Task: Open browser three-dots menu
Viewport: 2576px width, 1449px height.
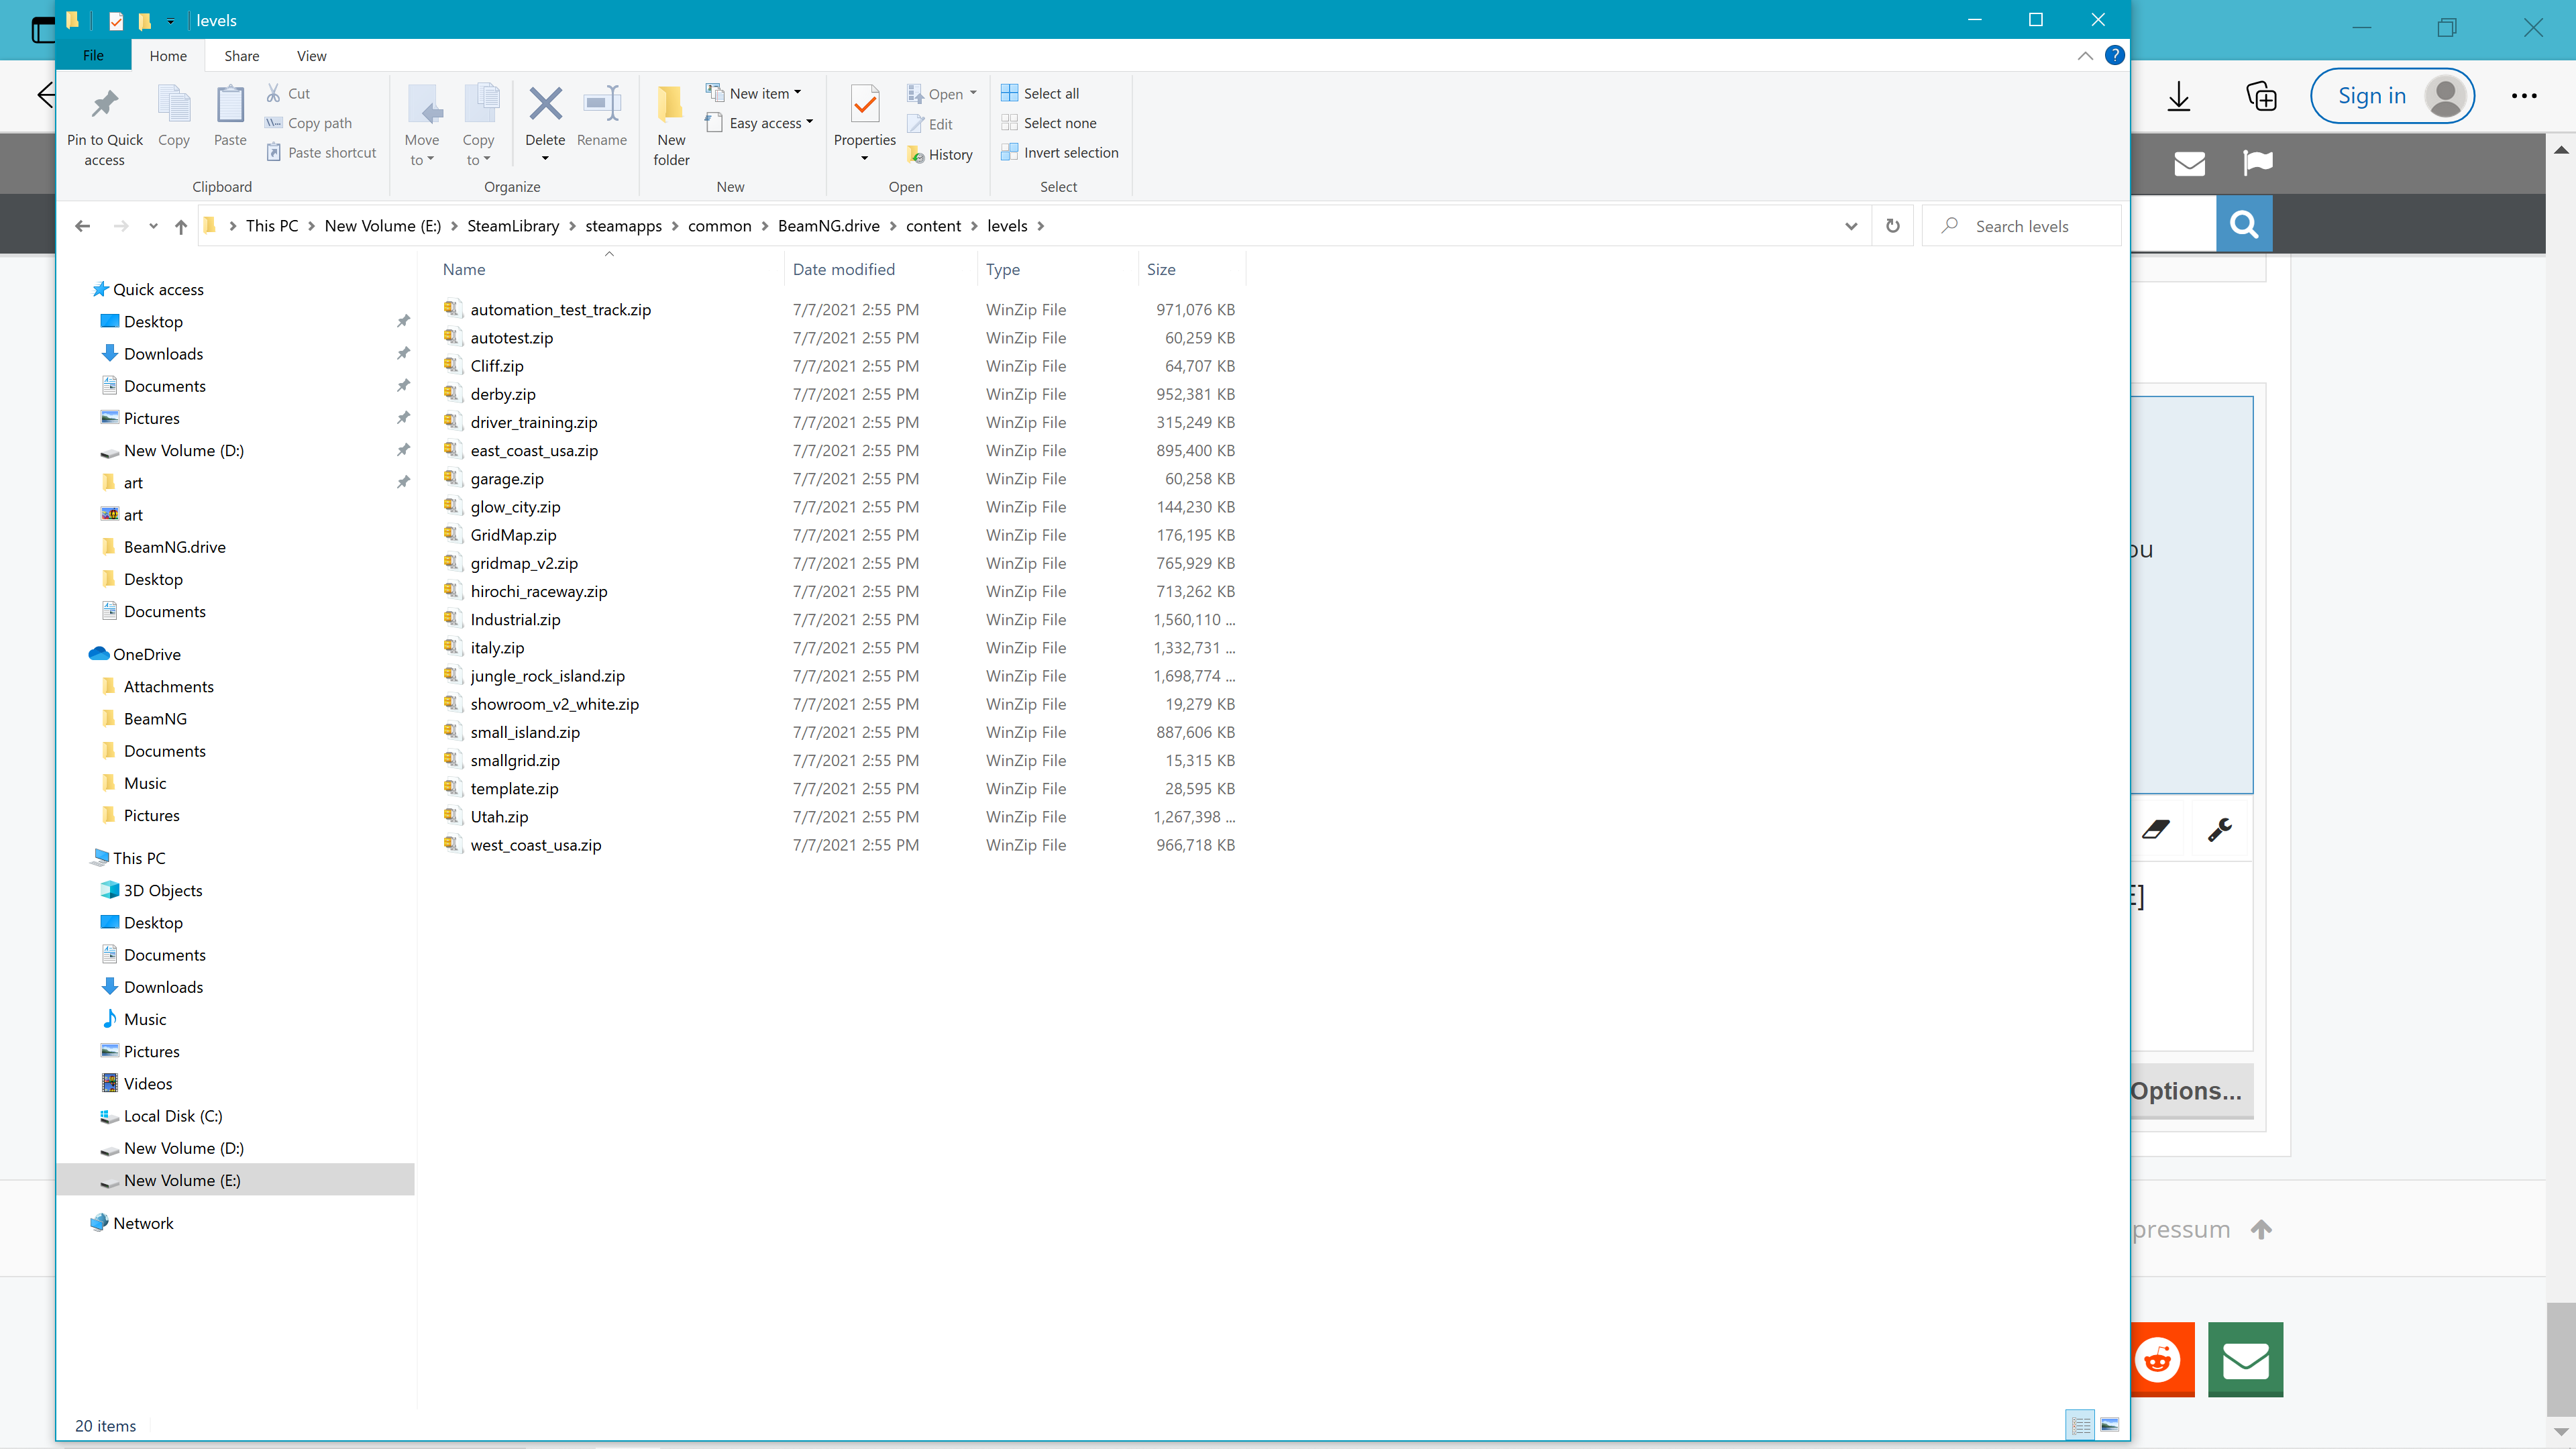Action: [x=2524, y=96]
